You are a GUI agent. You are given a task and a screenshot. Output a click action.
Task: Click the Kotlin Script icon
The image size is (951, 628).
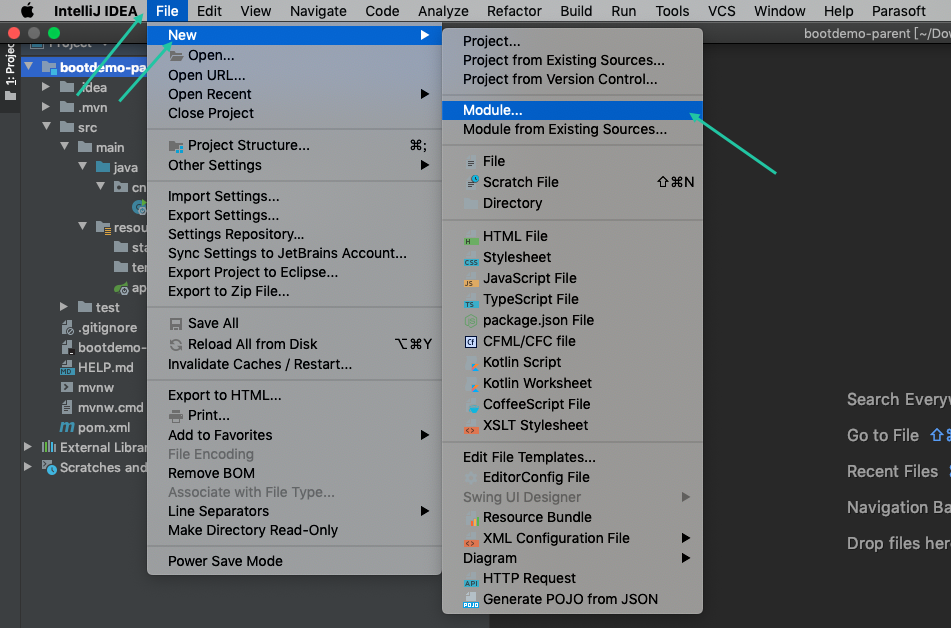(x=471, y=363)
